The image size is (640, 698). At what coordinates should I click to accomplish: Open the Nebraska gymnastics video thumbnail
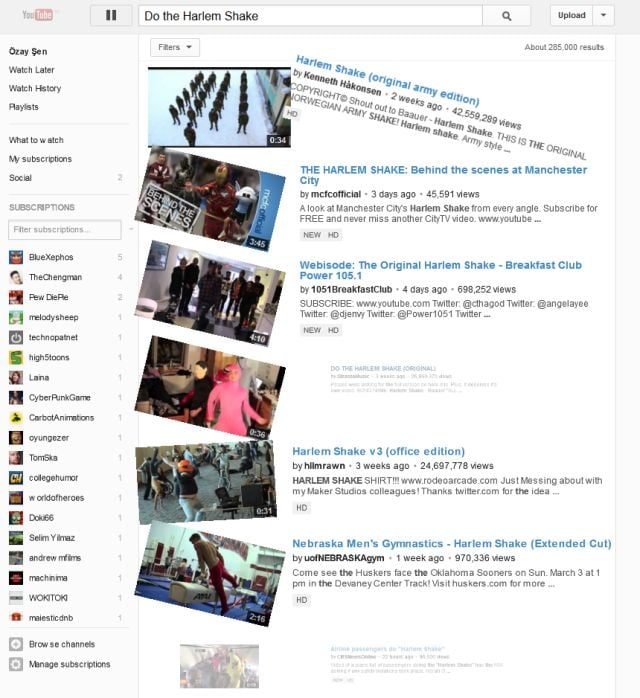pos(210,574)
